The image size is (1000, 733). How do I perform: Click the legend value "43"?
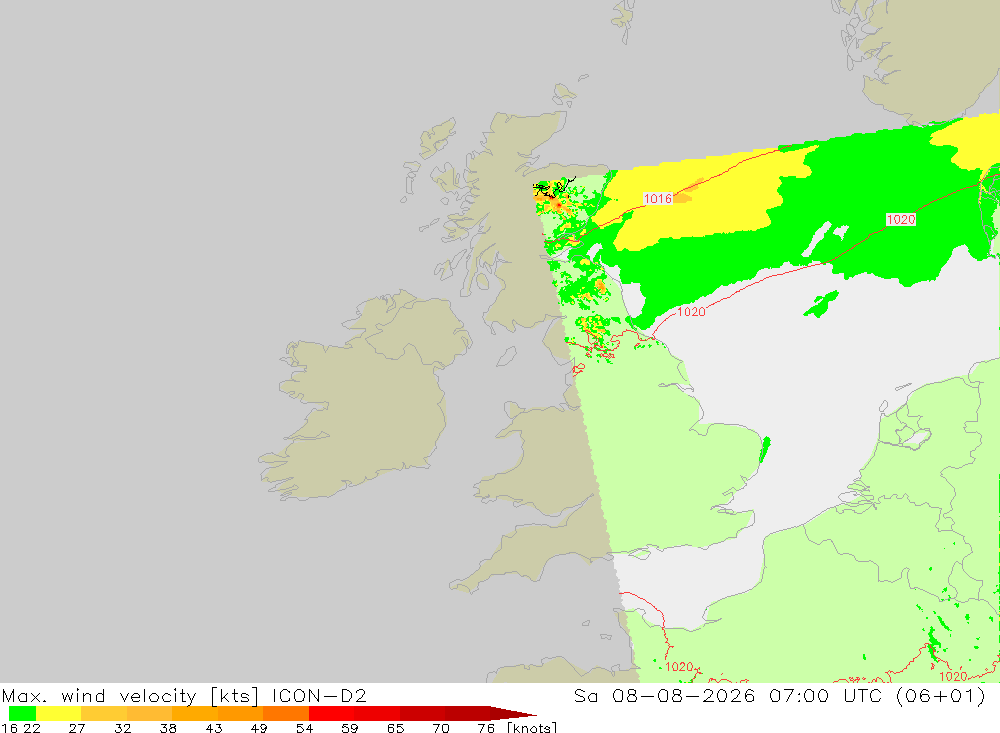tap(214, 728)
